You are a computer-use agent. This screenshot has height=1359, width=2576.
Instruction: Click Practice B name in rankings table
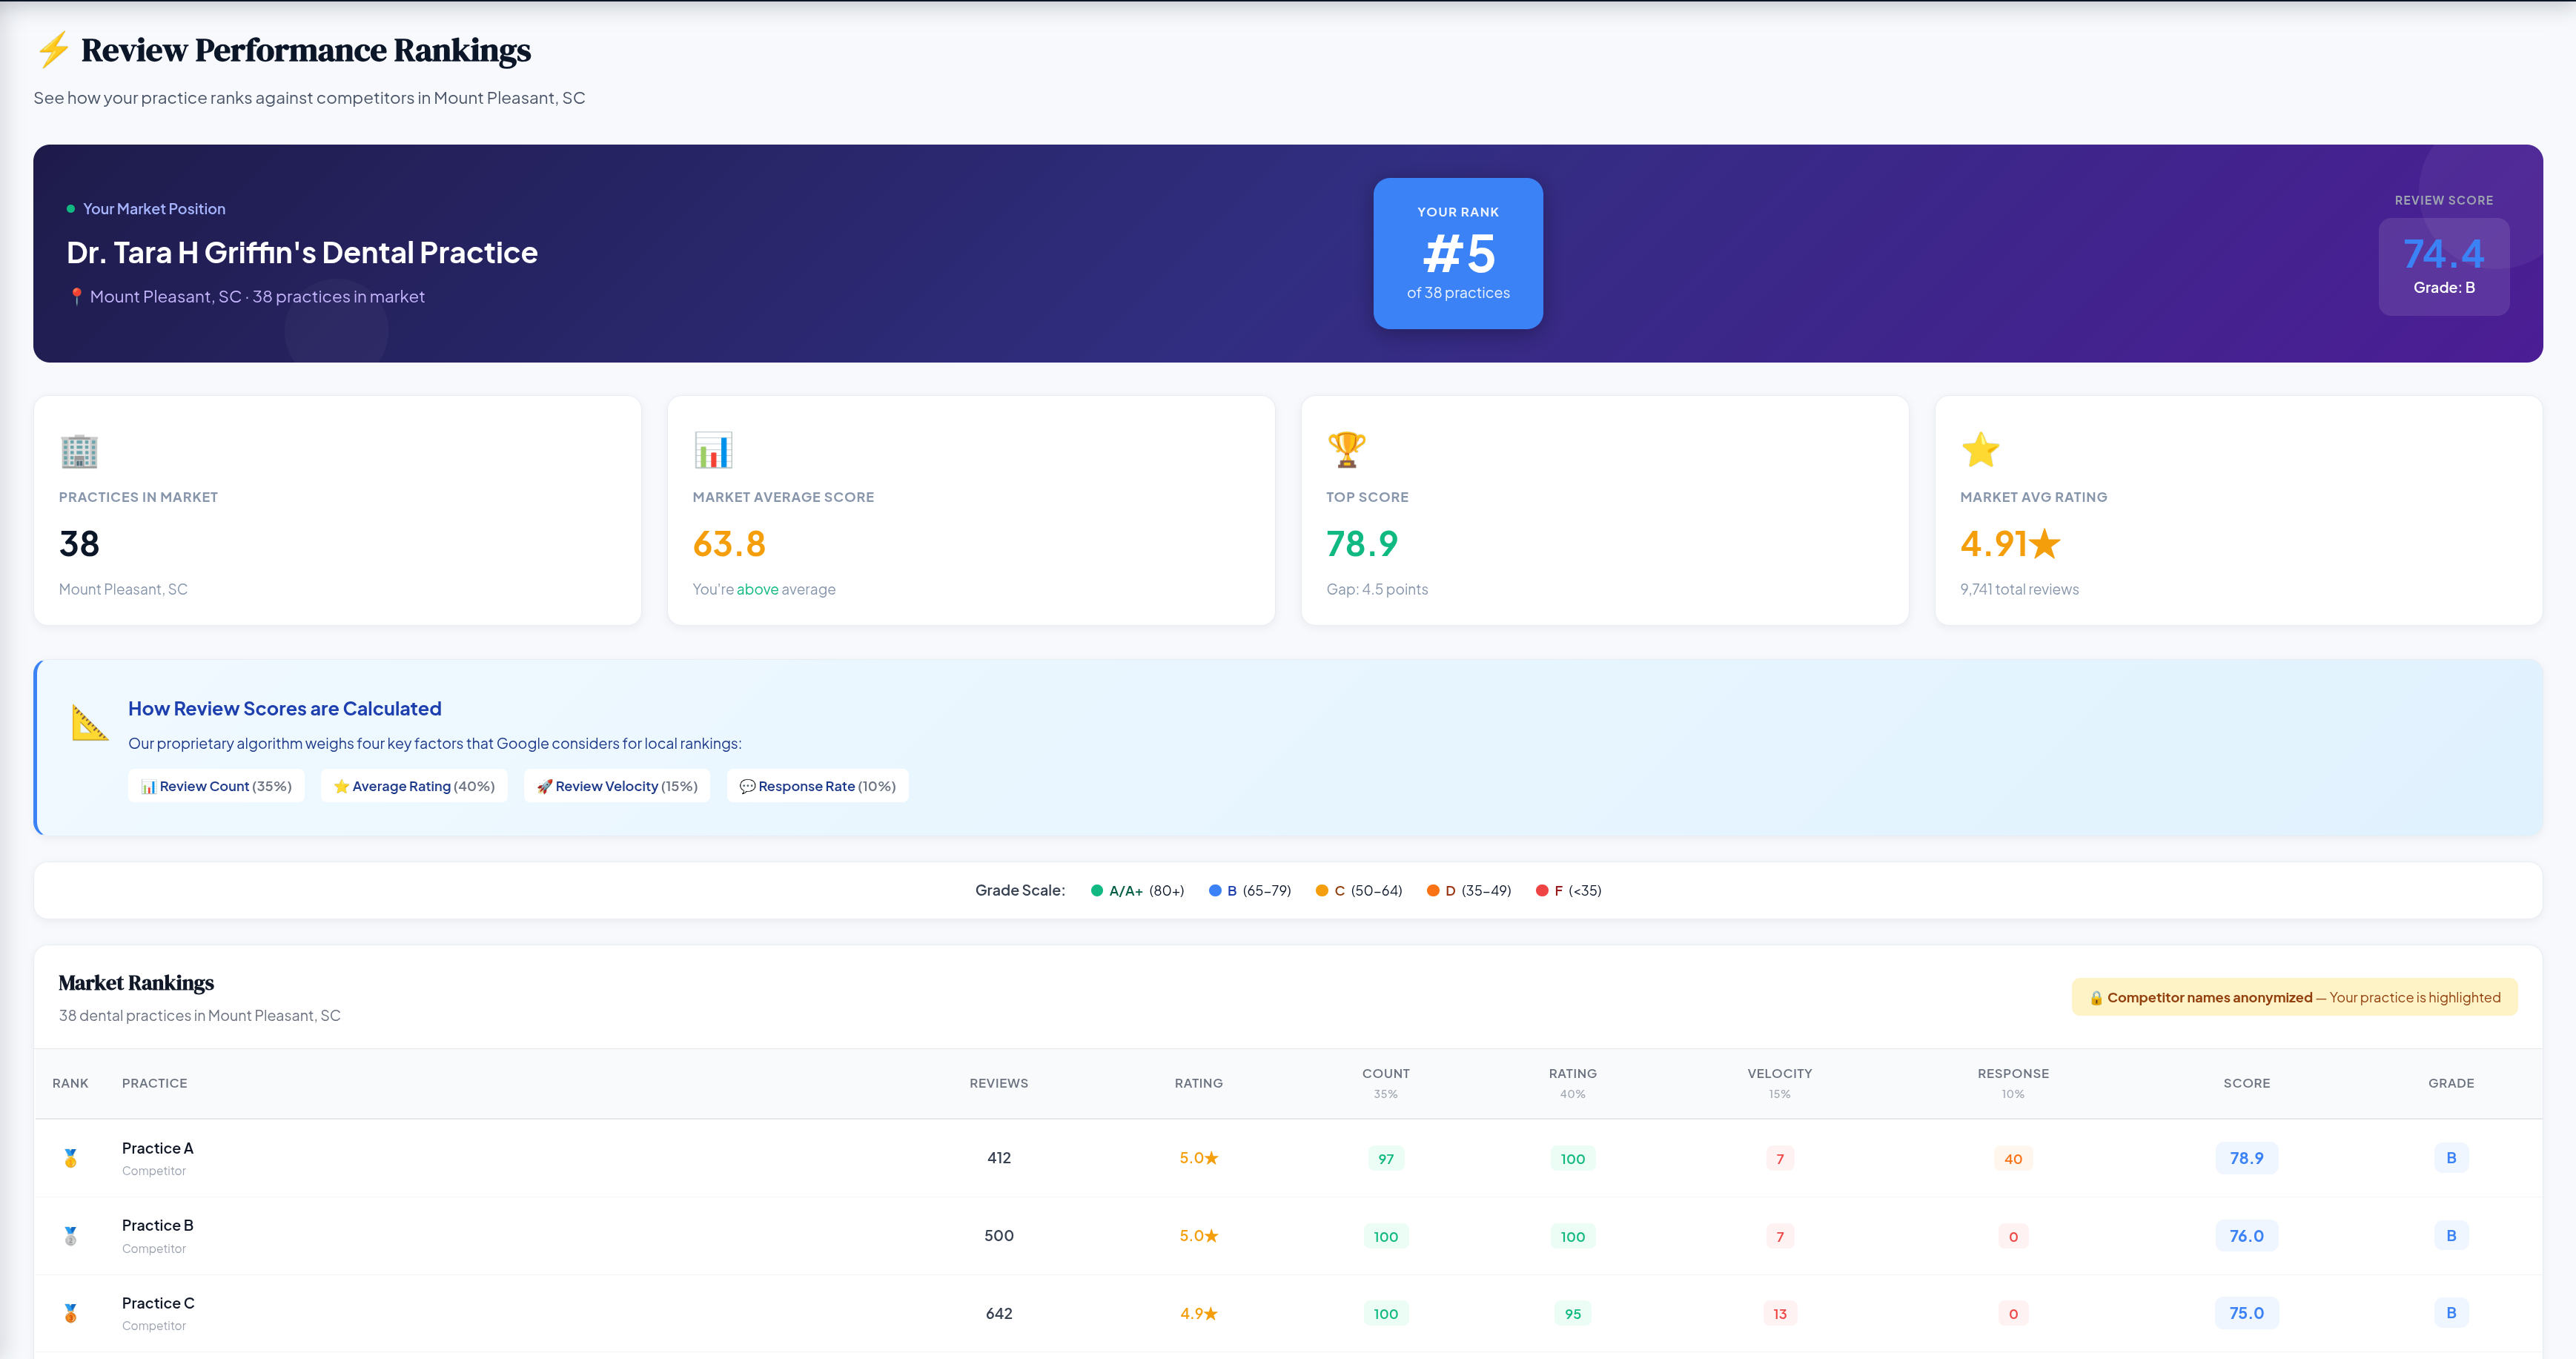(158, 1226)
